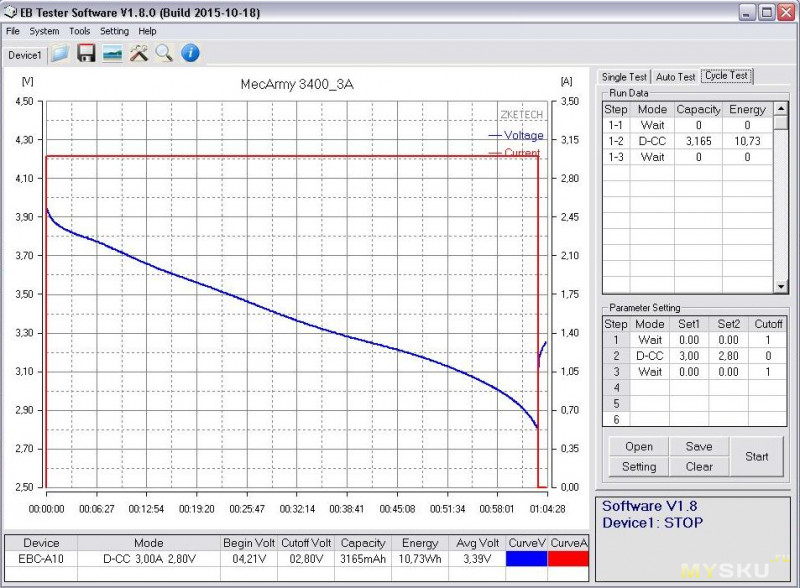The image size is (800, 588).
Task: Click the 02,80V cutoff voltage cell
Action: point(306,559)
